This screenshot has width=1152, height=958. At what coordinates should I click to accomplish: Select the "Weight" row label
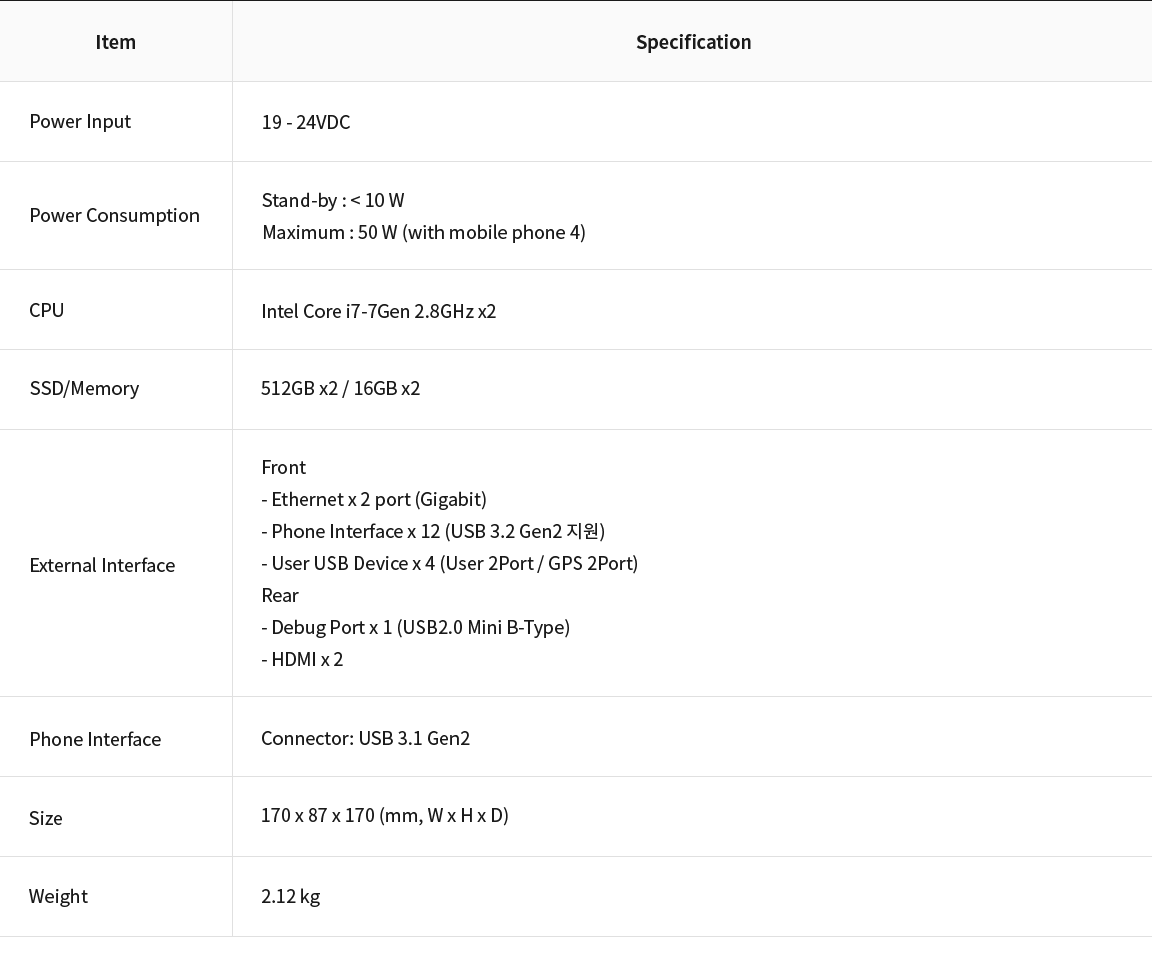tap(58, 896)
